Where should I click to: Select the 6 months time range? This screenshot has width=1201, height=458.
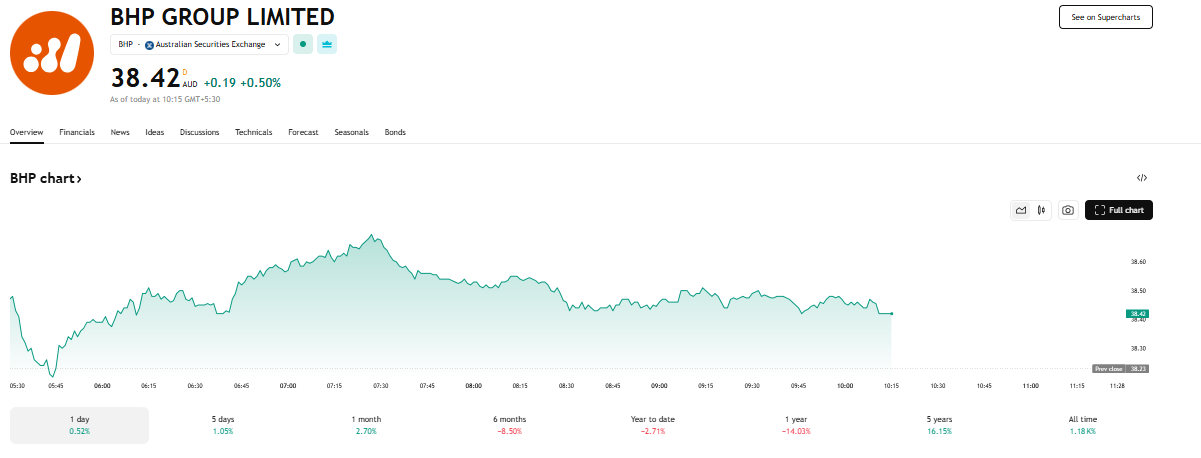pyautogui.click(x=510, y=425)
